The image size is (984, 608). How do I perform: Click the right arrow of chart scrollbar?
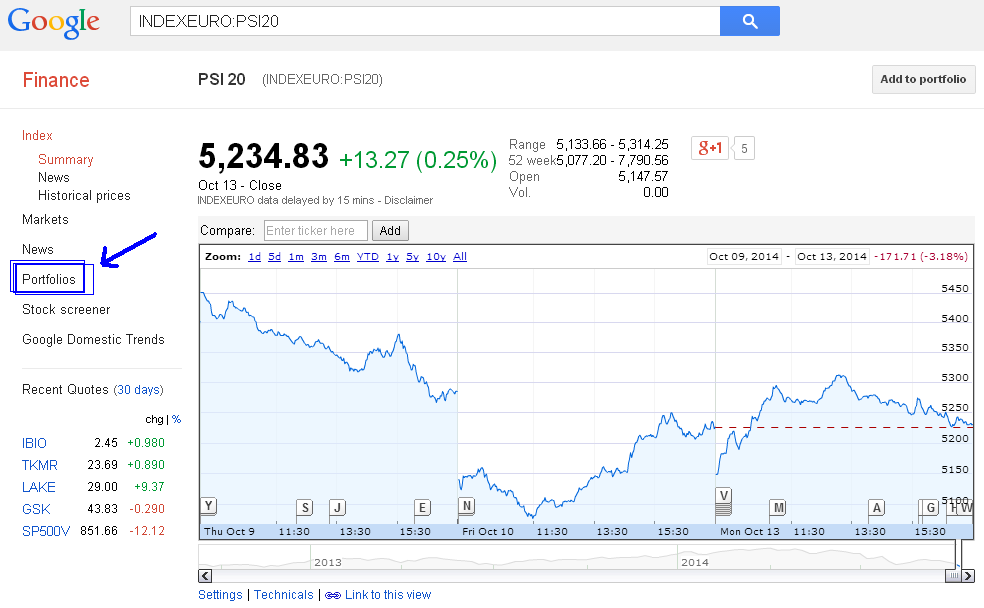click(x=967, y=576)
